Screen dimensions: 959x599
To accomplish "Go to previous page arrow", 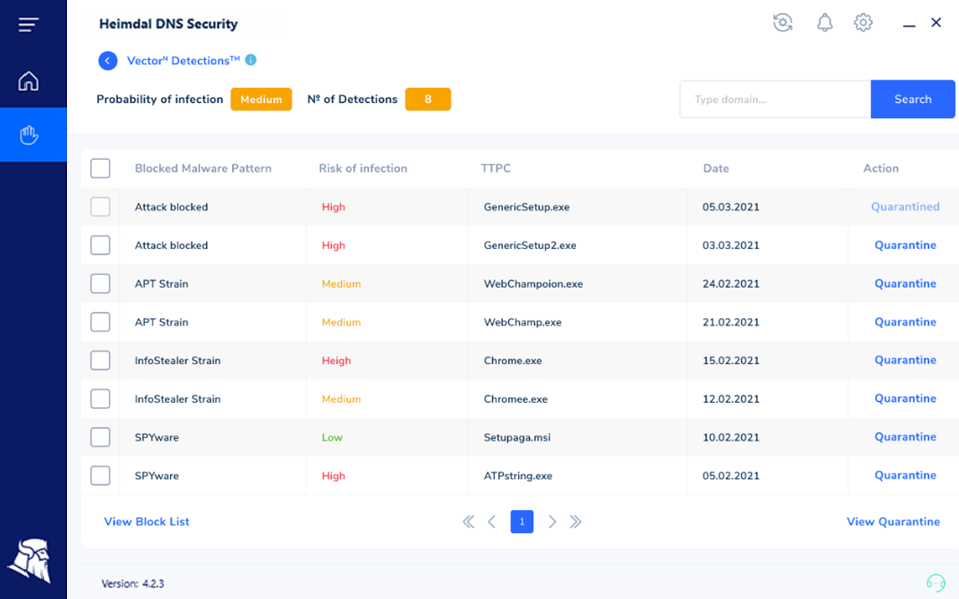I will [492, 521].
